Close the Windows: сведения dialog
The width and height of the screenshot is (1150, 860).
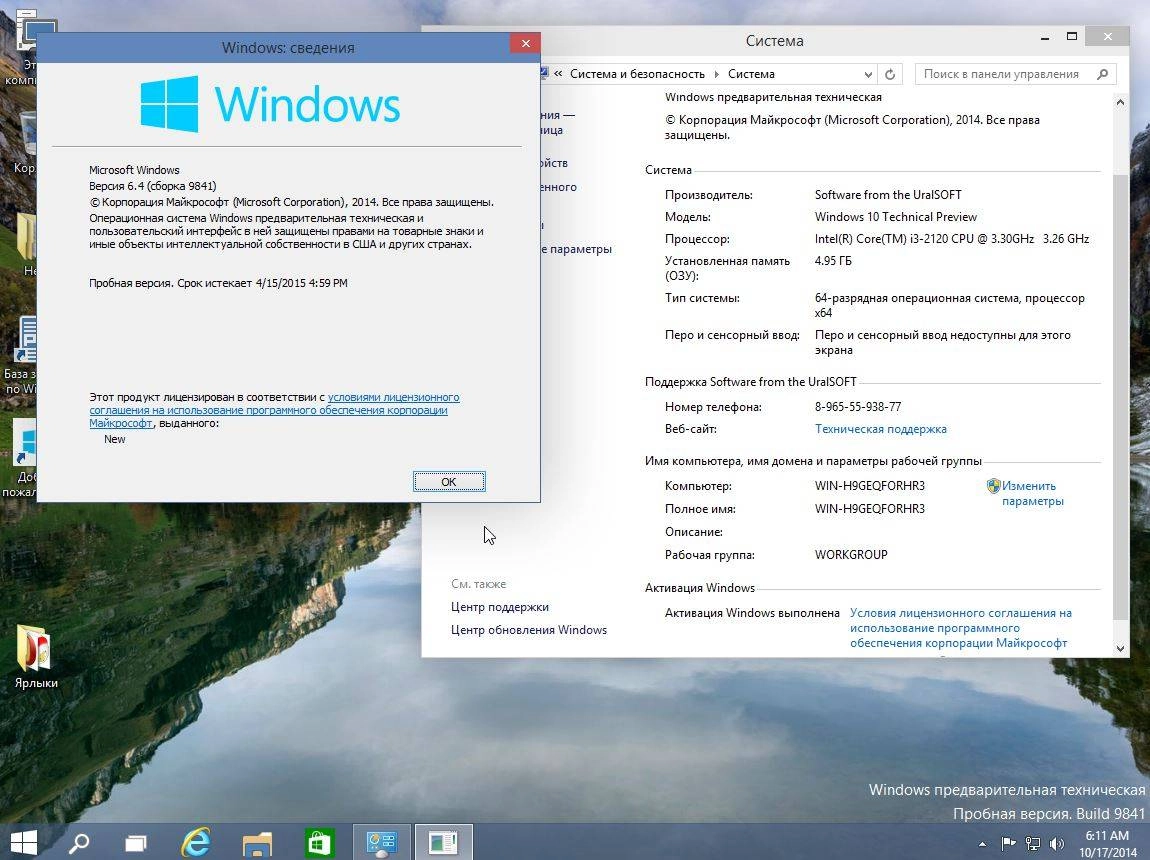tap(525, 43)
